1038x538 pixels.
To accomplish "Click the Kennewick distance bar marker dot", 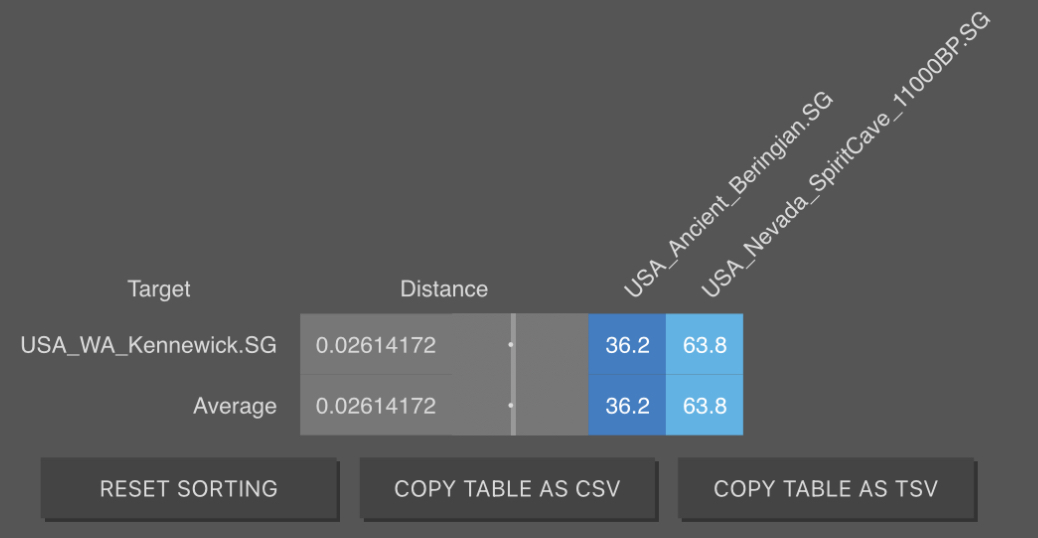I will click(x=510, y=345).
